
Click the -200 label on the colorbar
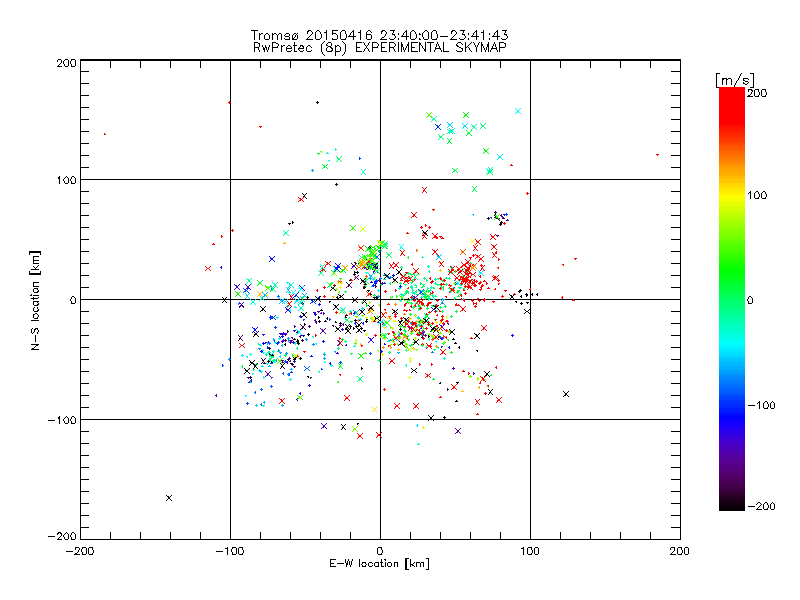(x=761, y=506)
